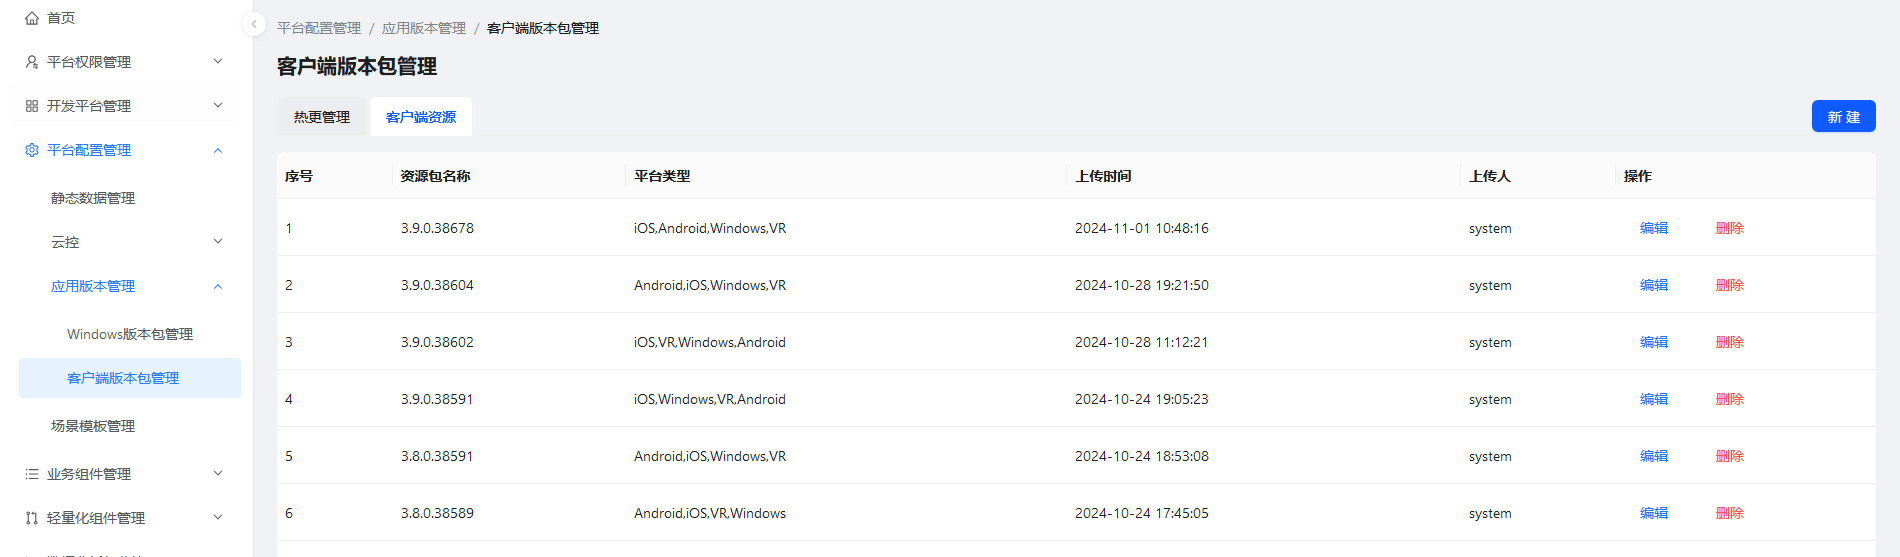Open 场景模板管理 in the sidebar
The width and height of the screenshot is (1900, 557).
tap(93, 426)
